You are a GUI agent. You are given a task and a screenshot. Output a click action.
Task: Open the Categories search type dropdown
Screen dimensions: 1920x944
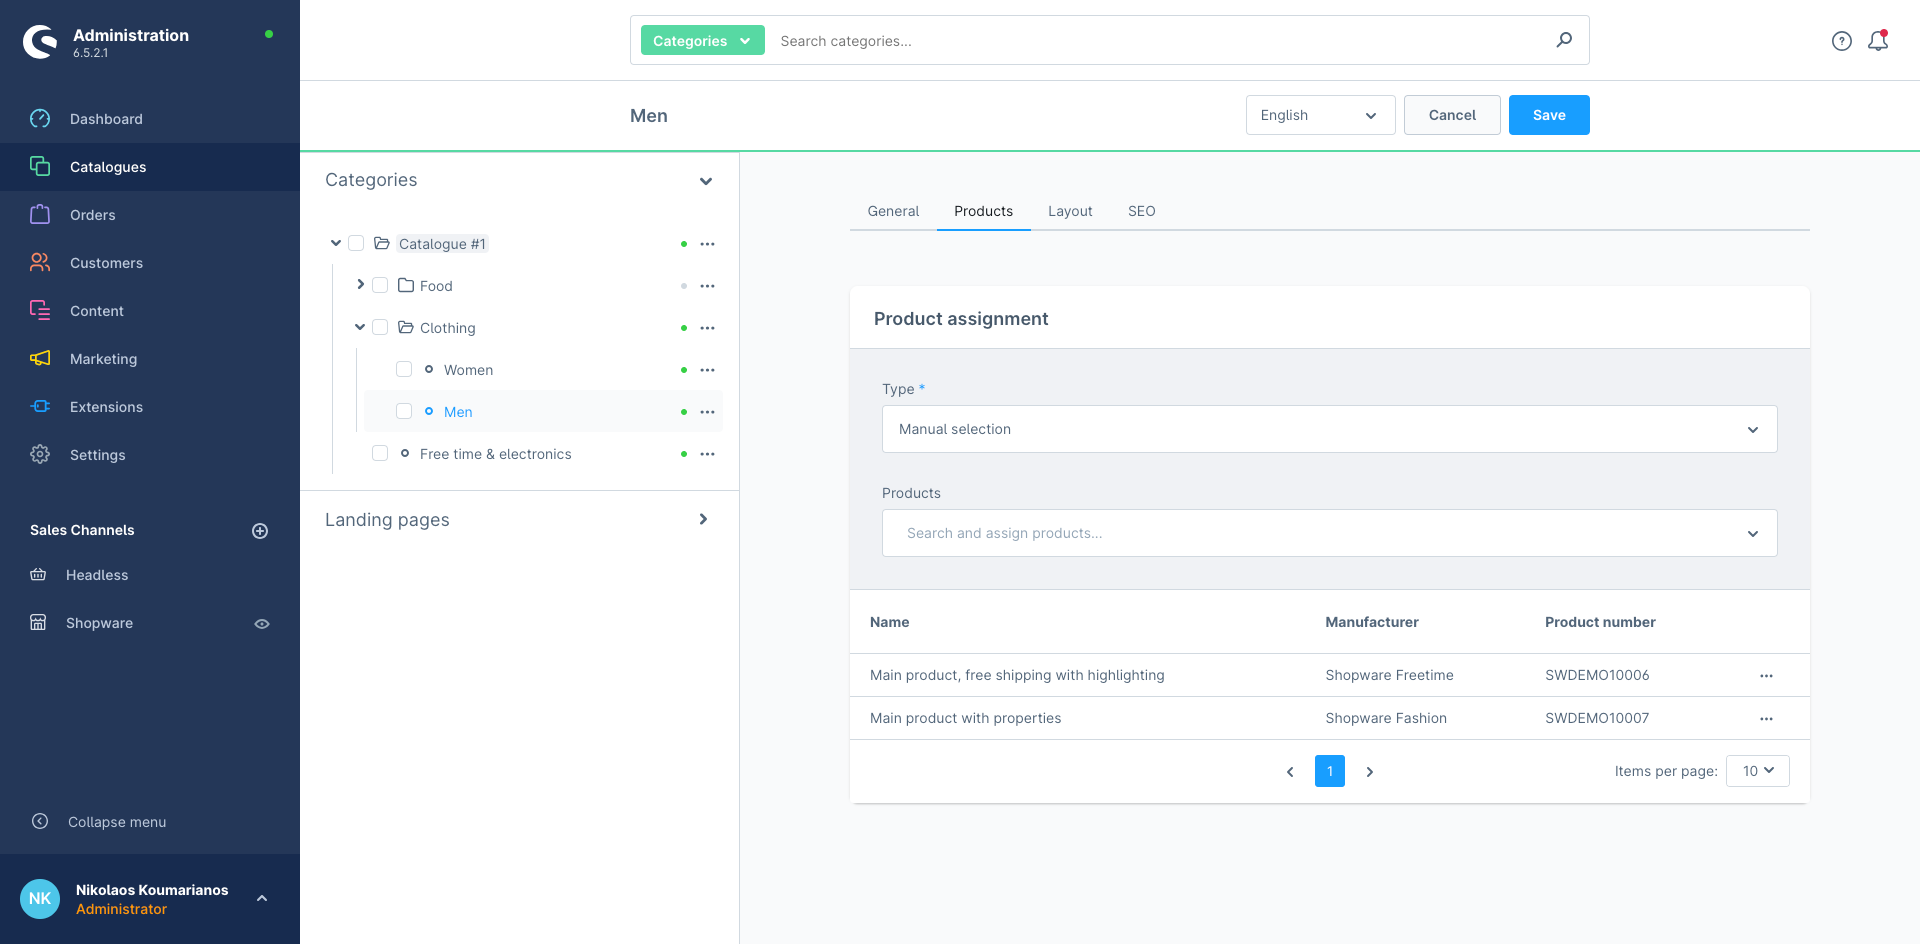click(x=702, y=40)
